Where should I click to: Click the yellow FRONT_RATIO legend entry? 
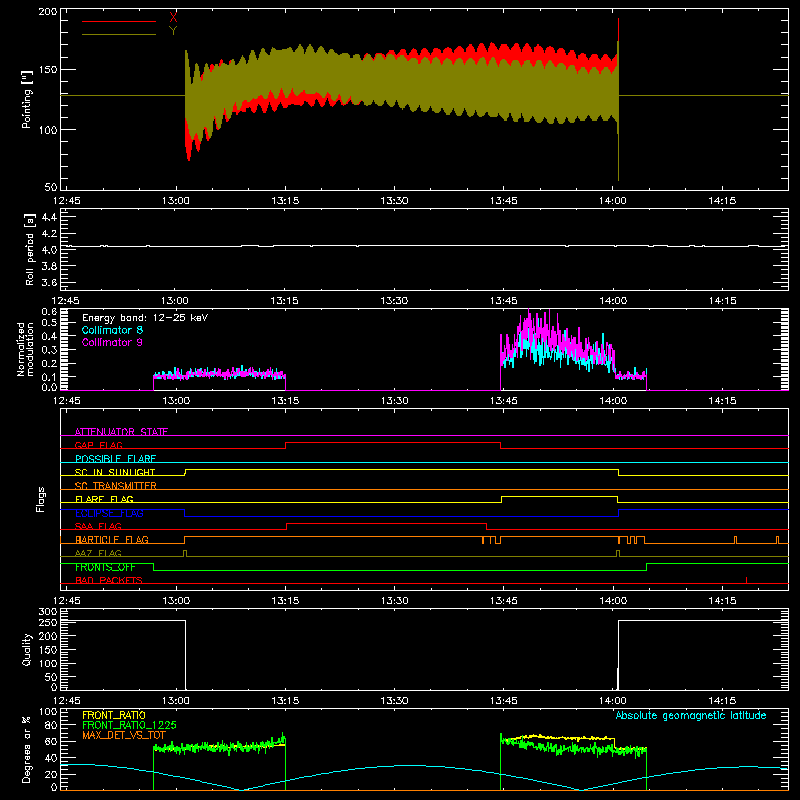click(x=114, y=715)
